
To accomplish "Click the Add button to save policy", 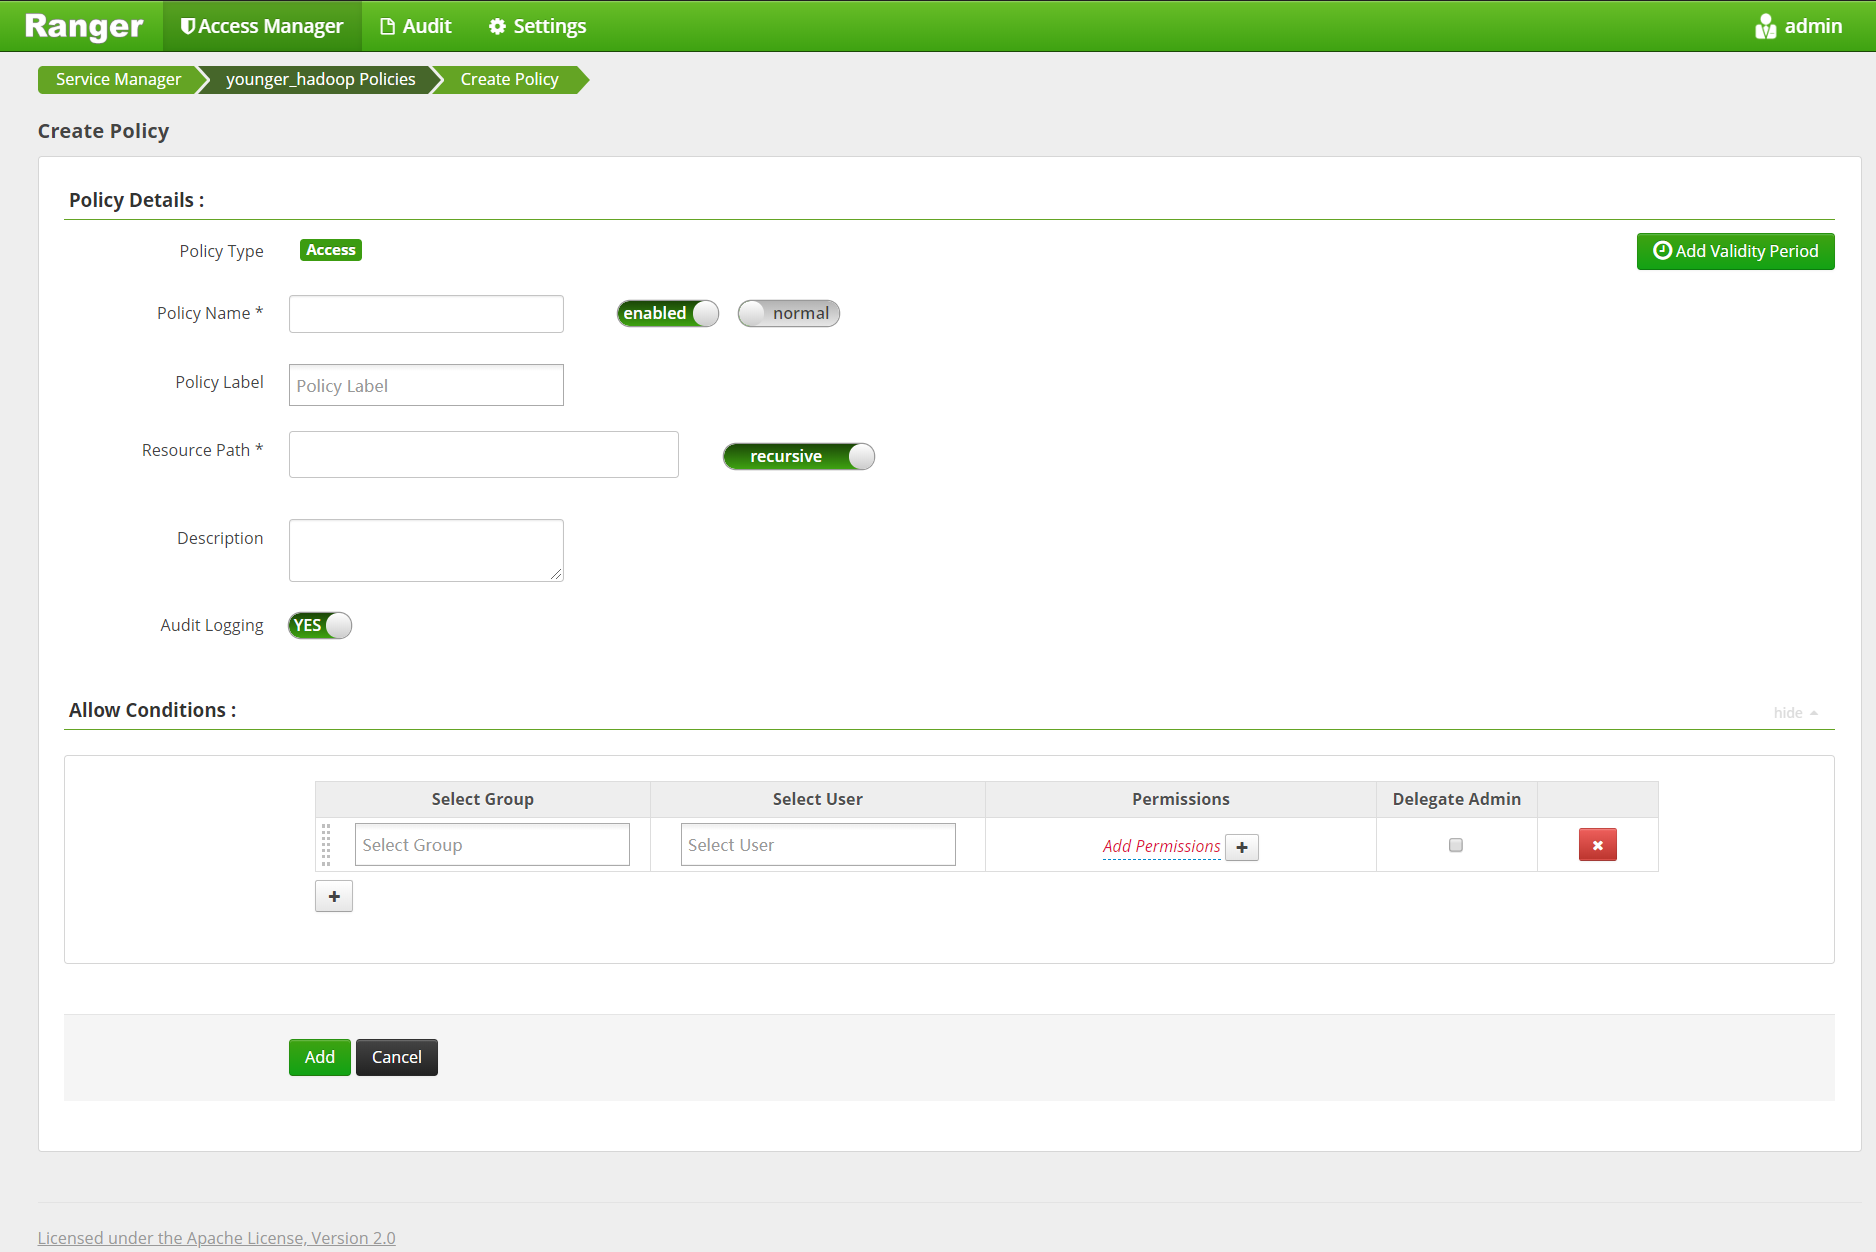I will (319, 1057).
